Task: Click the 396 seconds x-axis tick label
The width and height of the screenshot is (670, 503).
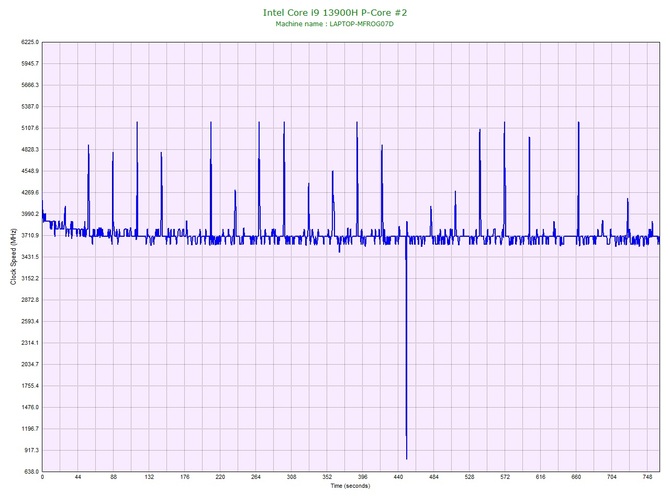Action: click(363, 477)
